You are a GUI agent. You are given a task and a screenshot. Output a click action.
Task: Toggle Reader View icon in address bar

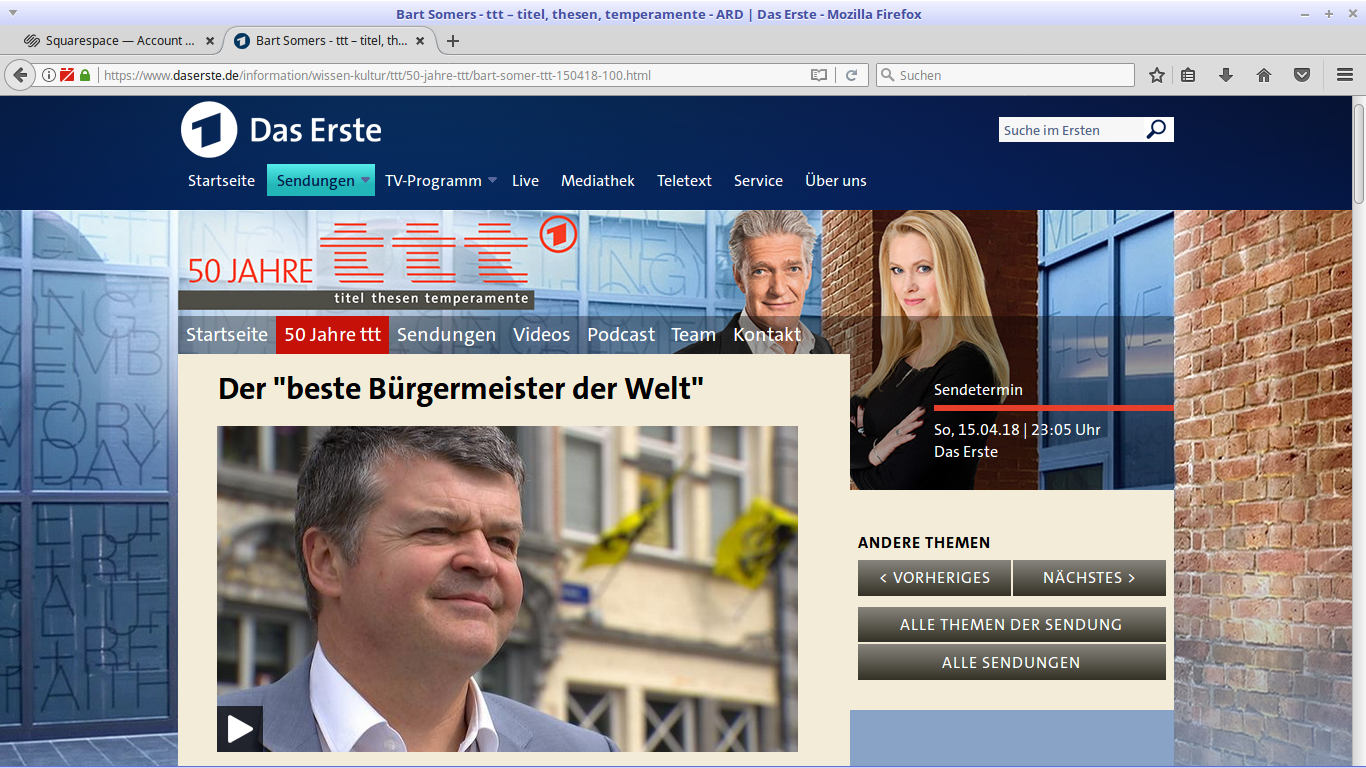pos(819,75)
